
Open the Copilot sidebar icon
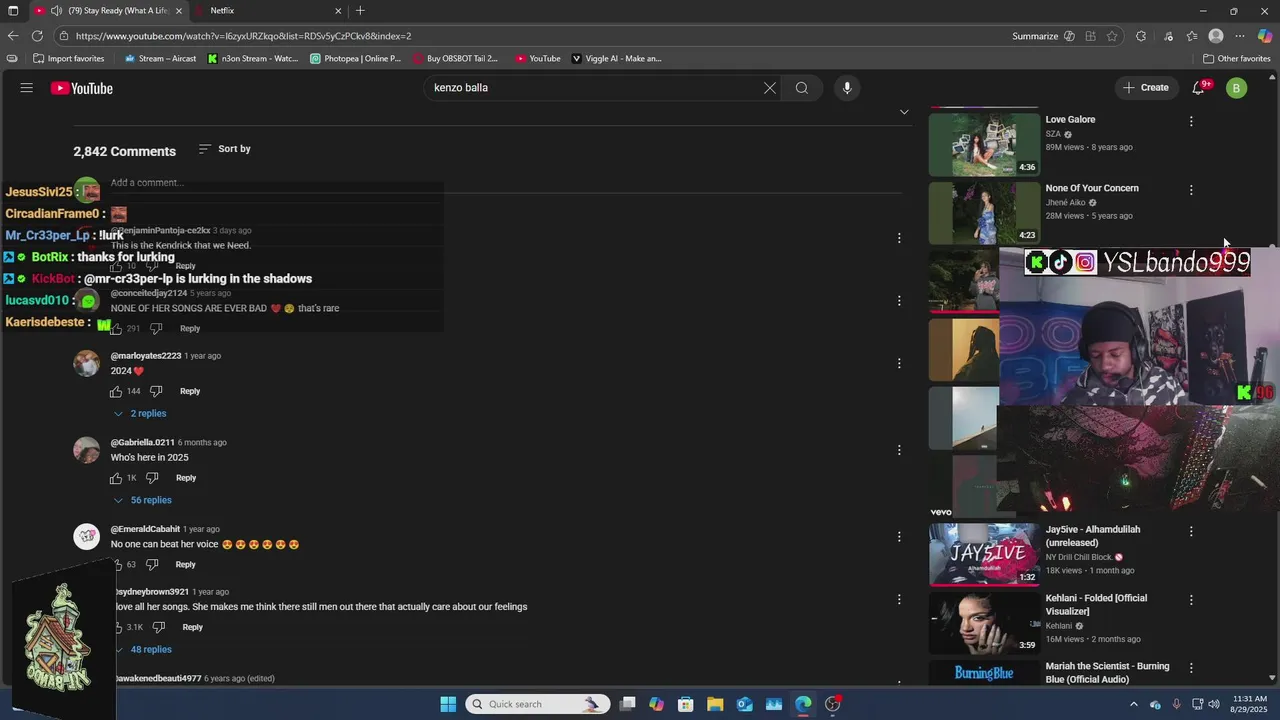click(1265, 36)
